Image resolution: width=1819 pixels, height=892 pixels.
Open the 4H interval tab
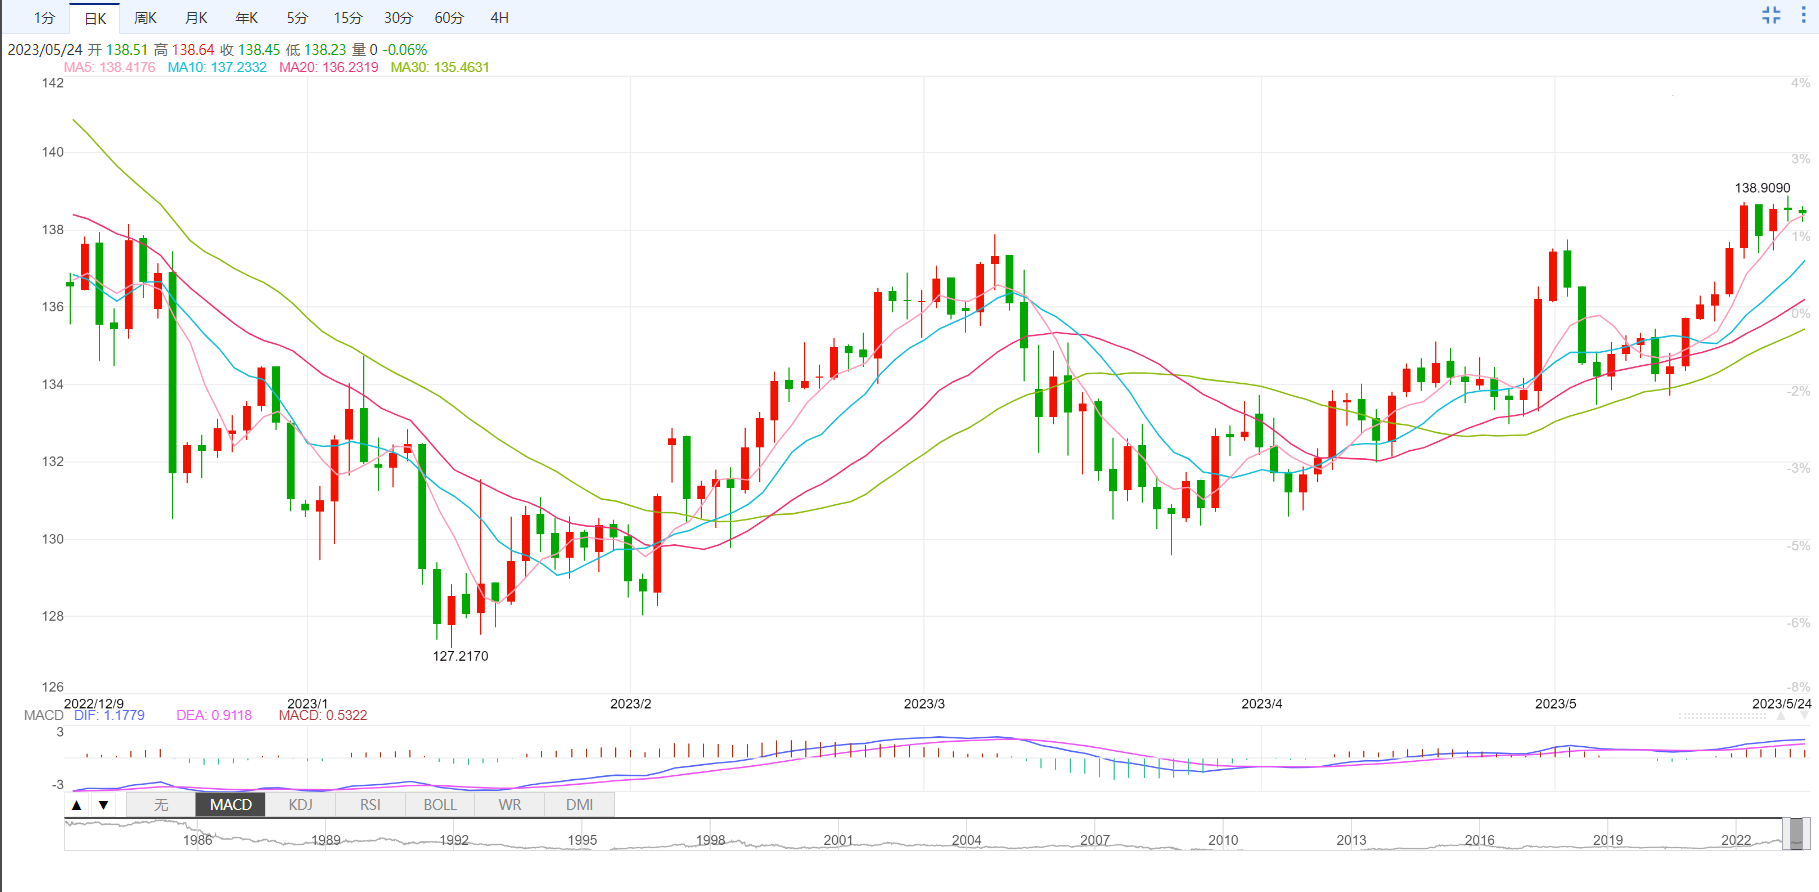tap(500, 18)
